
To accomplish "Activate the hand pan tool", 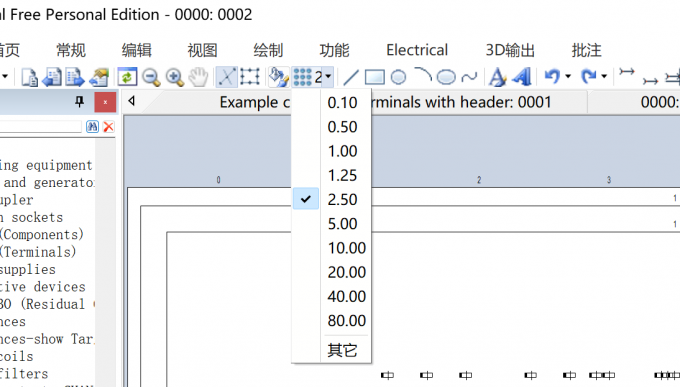I will pyautogui.click(x=199, y=77).
